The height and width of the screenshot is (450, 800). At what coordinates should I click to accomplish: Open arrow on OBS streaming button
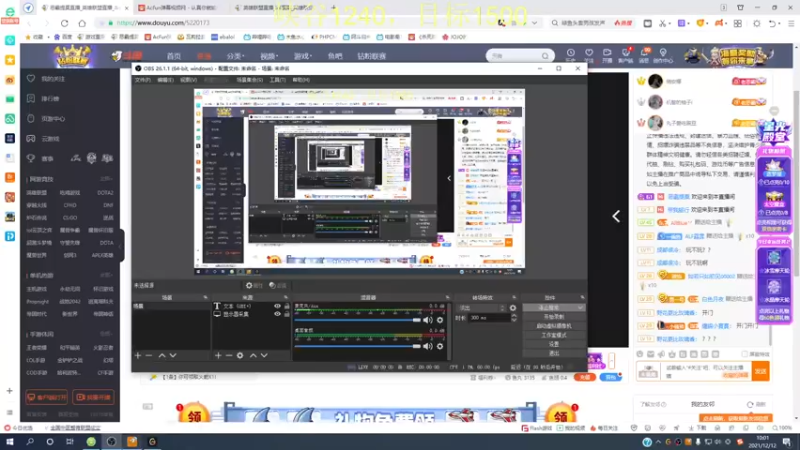click(x=581, y=308)
